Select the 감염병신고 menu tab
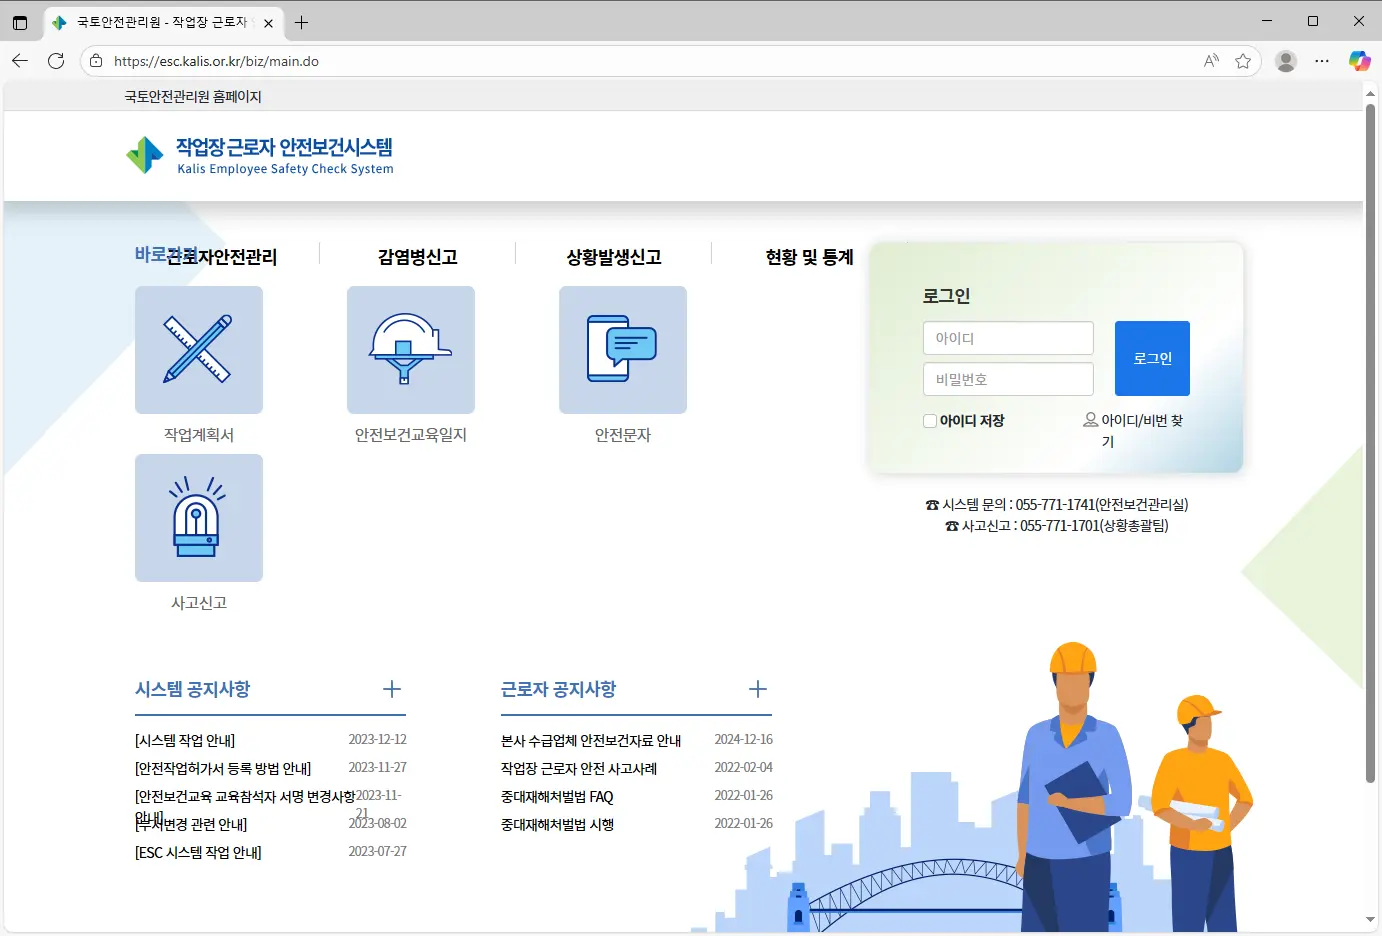The height and width of the screenshot is (936, 1382). 417,257
